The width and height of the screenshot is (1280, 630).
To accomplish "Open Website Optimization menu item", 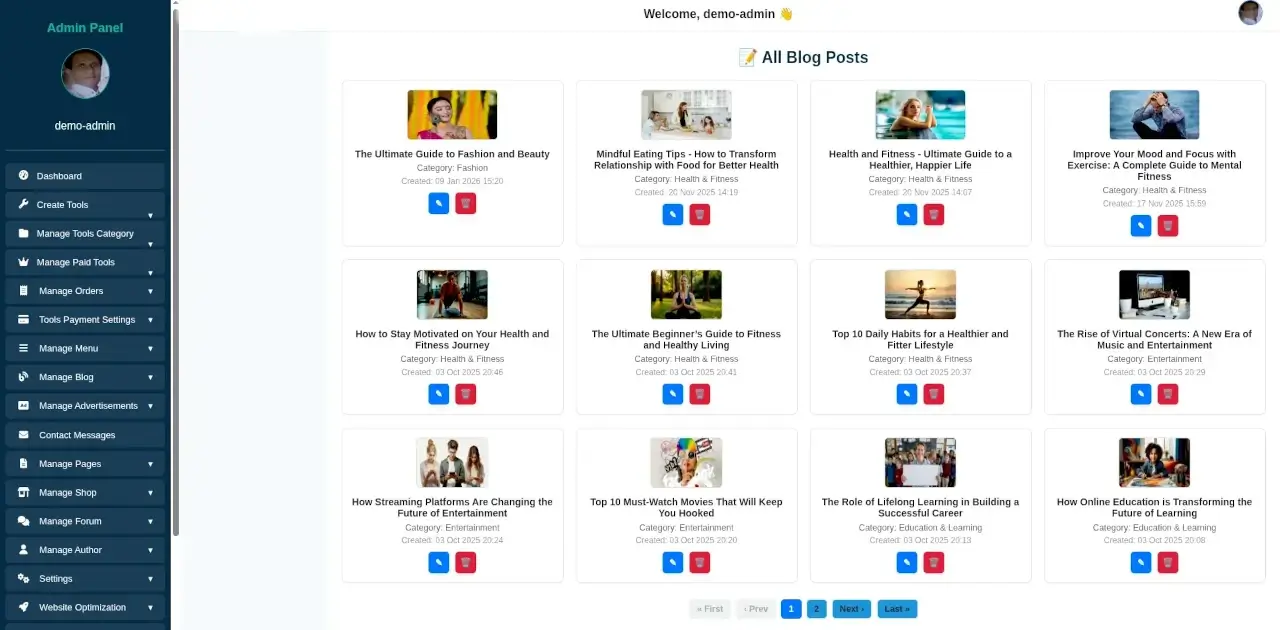I will coord(82,607).
